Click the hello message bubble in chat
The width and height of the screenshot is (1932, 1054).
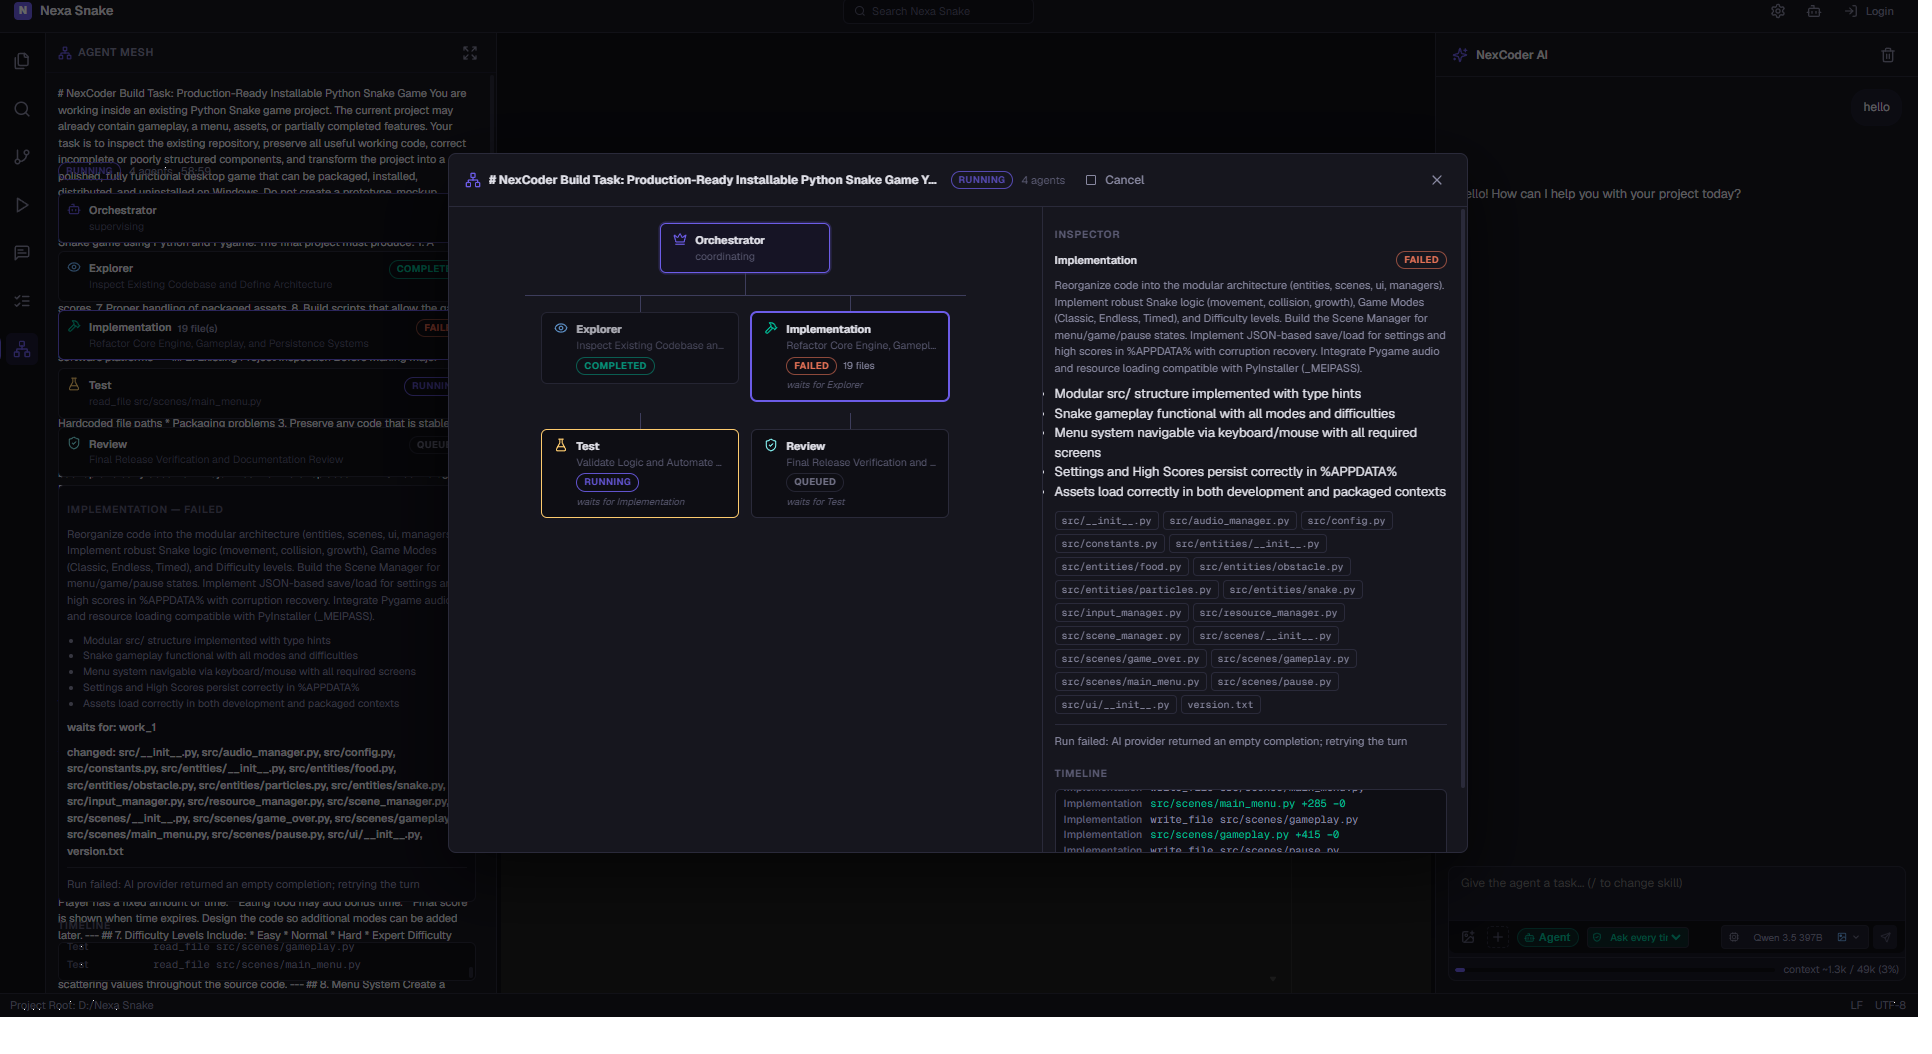point(1876,107)
